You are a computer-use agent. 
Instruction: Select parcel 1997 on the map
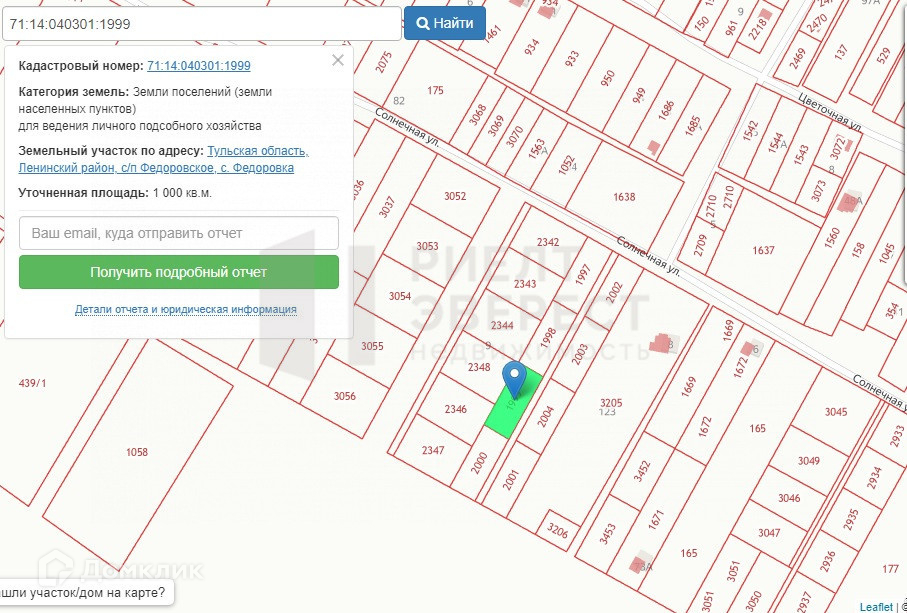[582, 275]
